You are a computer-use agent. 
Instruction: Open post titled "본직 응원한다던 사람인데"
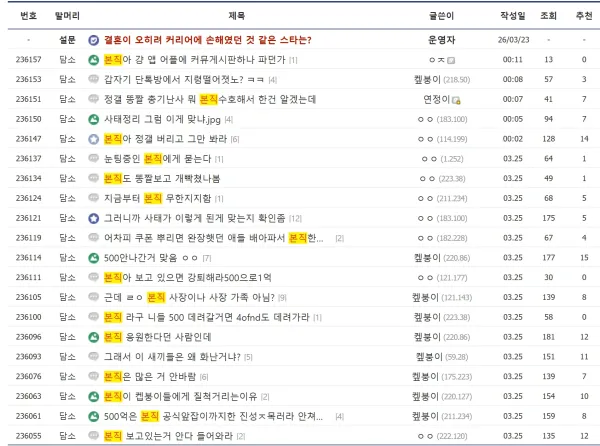(158, 337)
